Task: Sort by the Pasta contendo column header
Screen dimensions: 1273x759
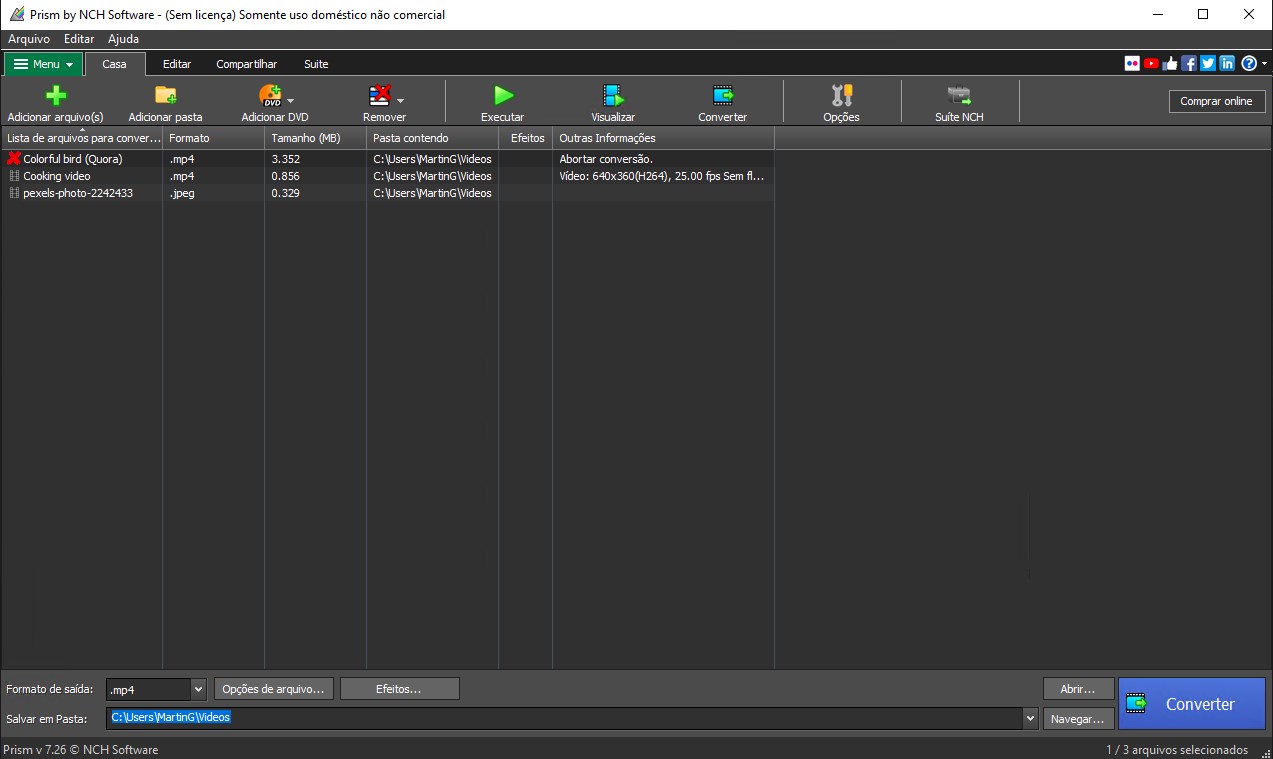Action: 432,138
